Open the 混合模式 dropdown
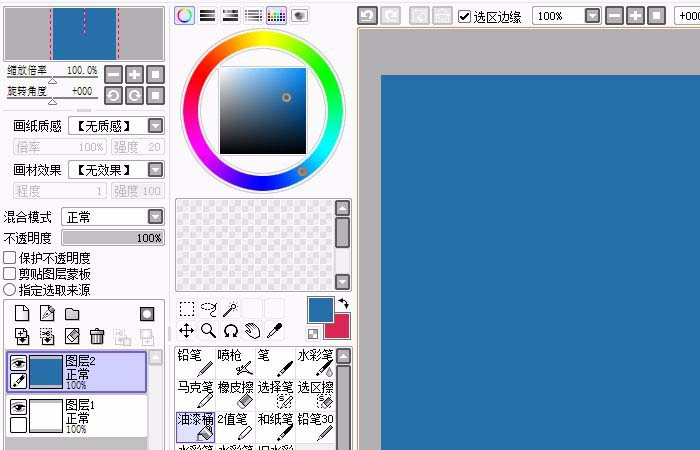The image size is (700, 450). click(155, 217)
